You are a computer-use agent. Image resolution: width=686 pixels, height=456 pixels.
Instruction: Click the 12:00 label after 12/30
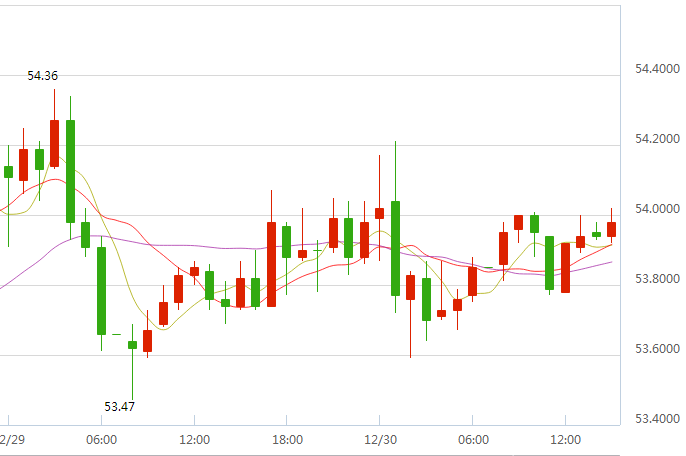click(x=565, y=440)
